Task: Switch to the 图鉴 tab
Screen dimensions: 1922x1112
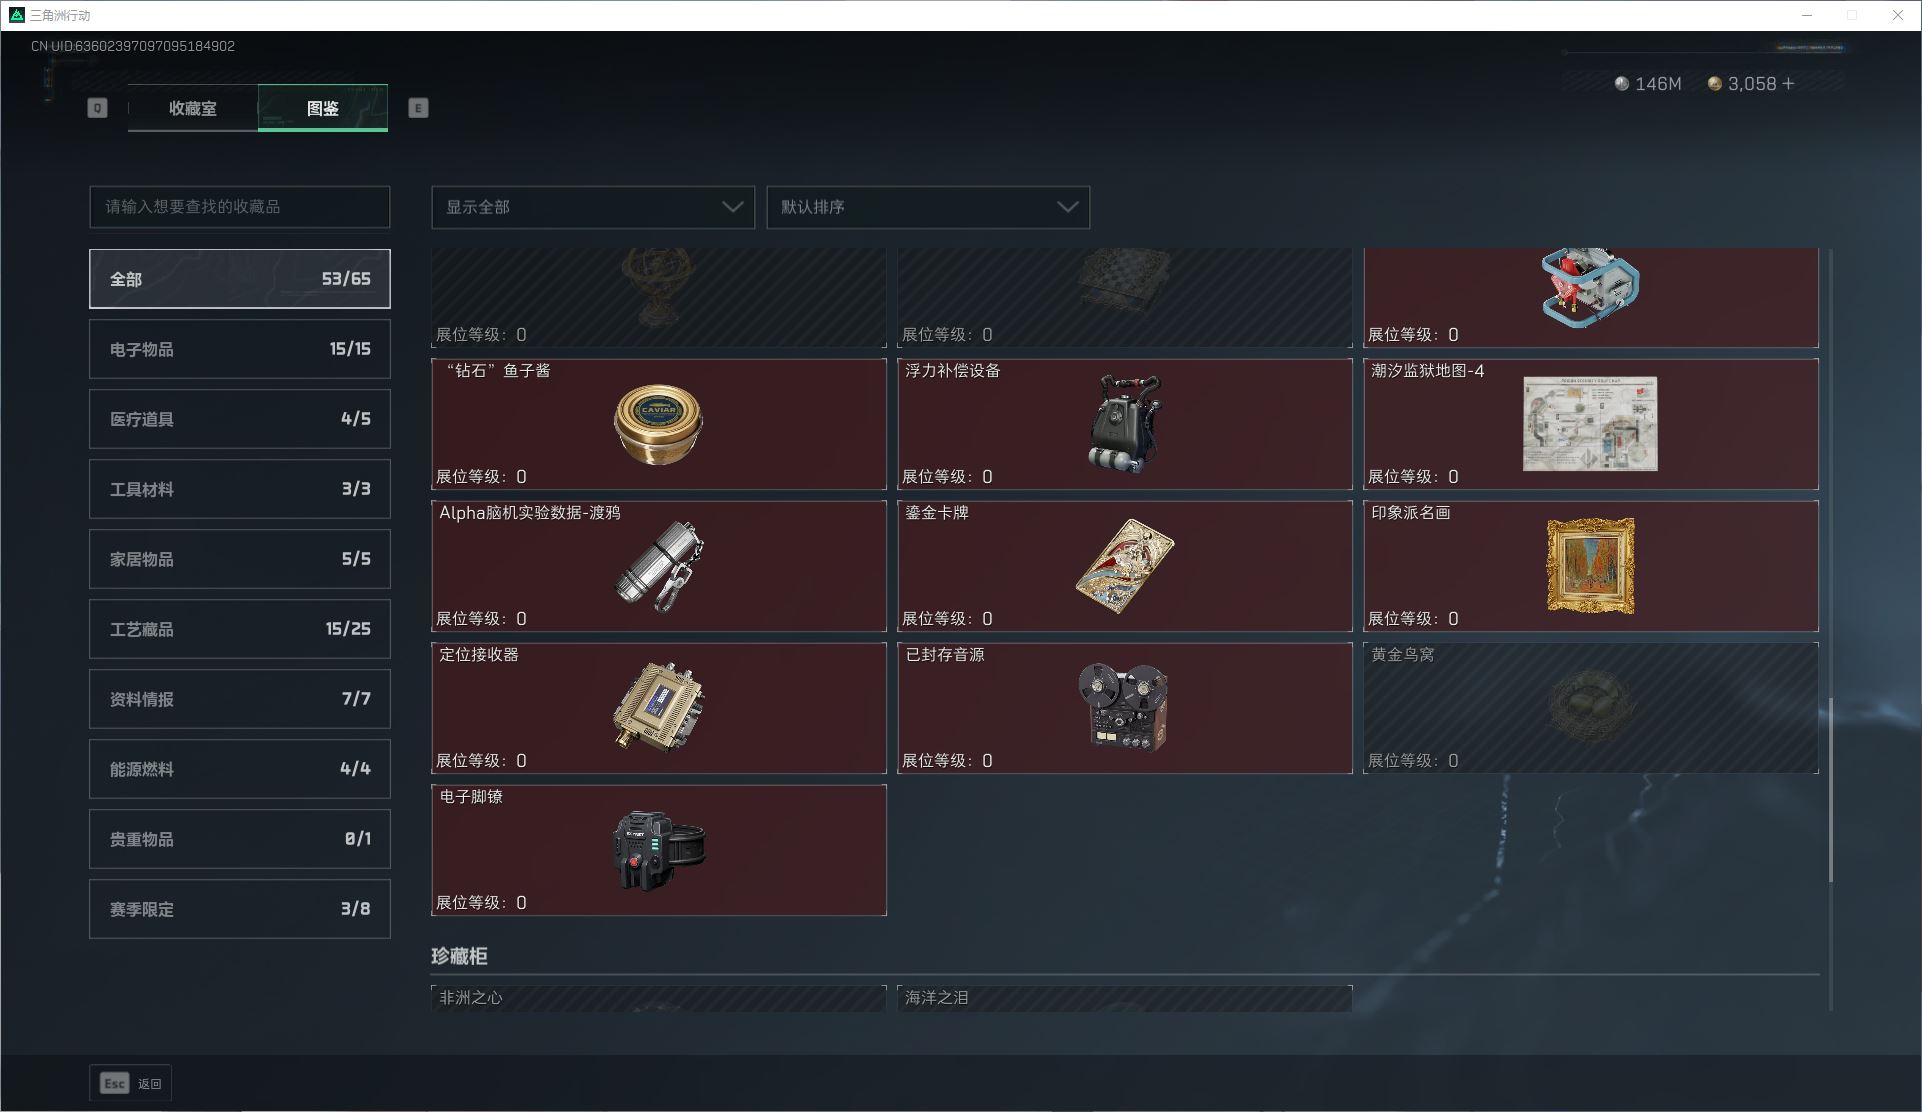Action: click(x=323, y=108)
